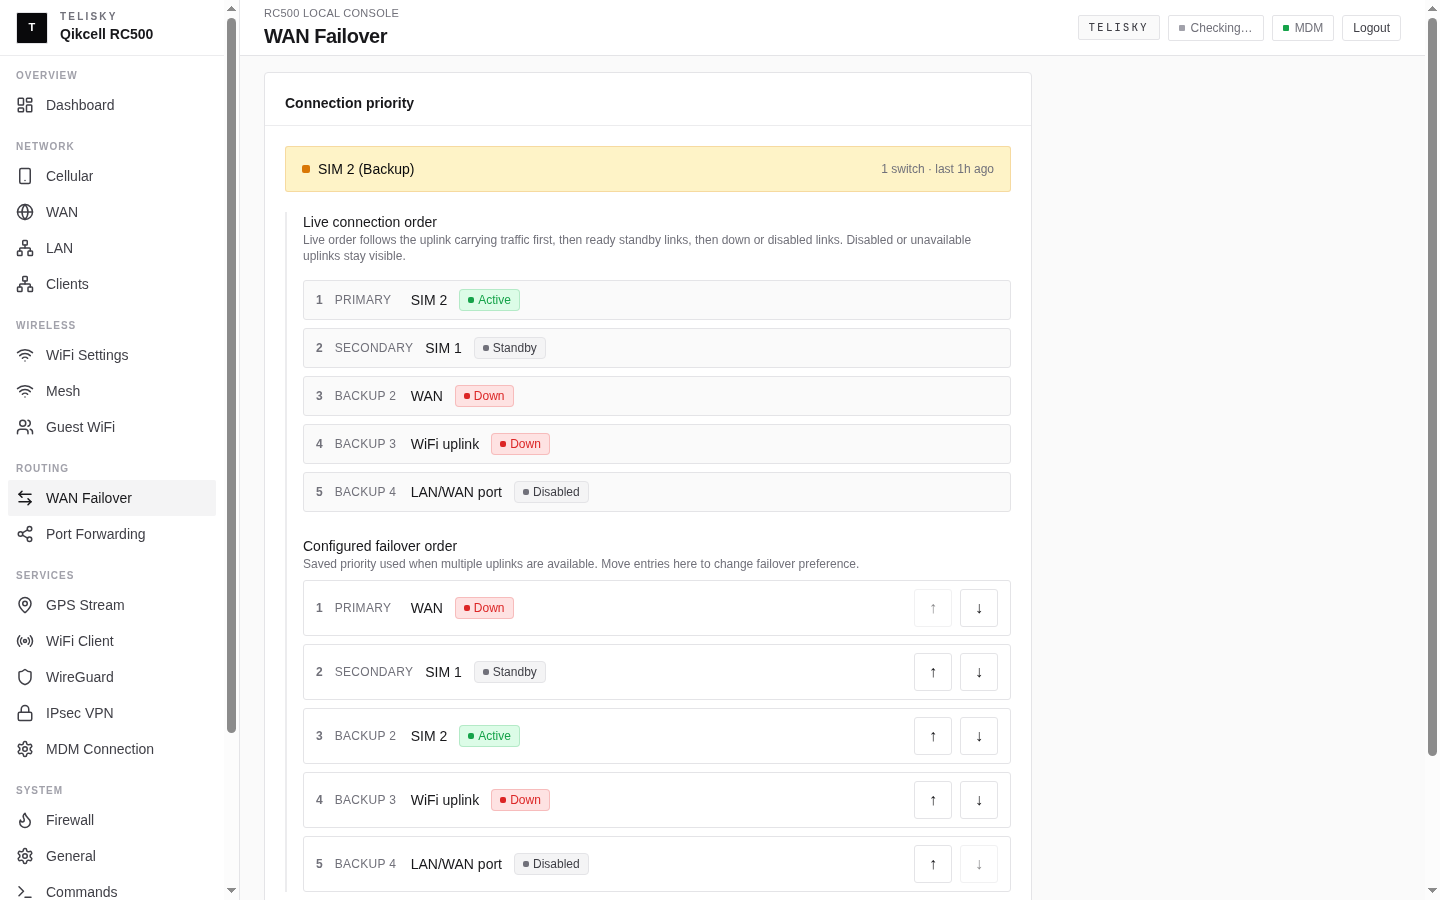
Task: Click the 'Connection priority' heading
Action: click(349, 103)
